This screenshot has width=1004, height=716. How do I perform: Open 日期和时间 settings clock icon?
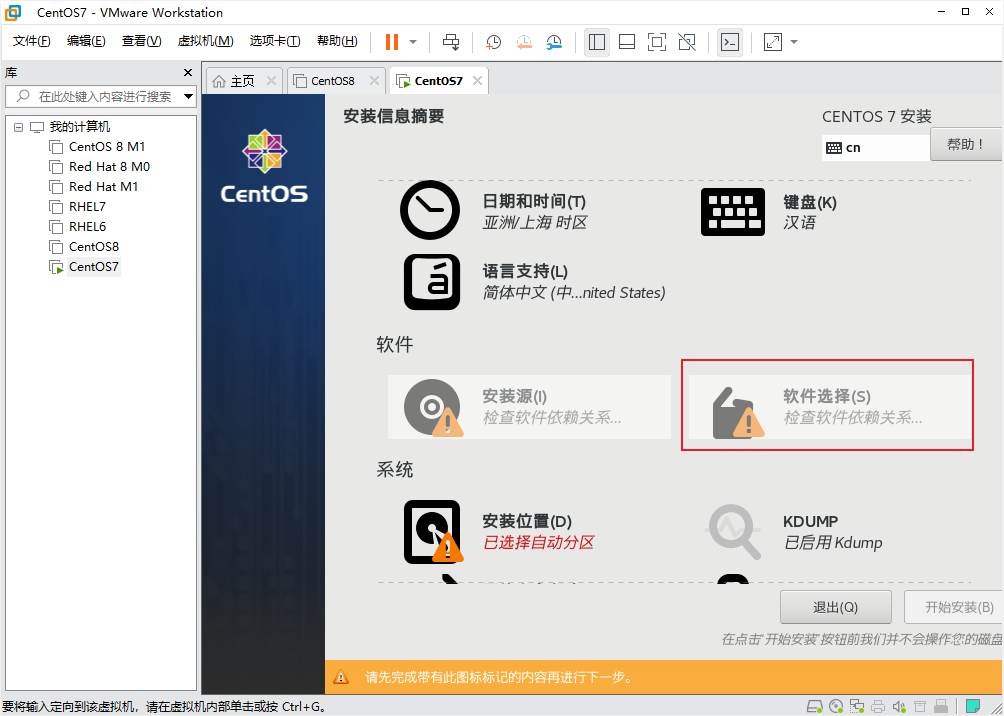click(x=430, y=210)
